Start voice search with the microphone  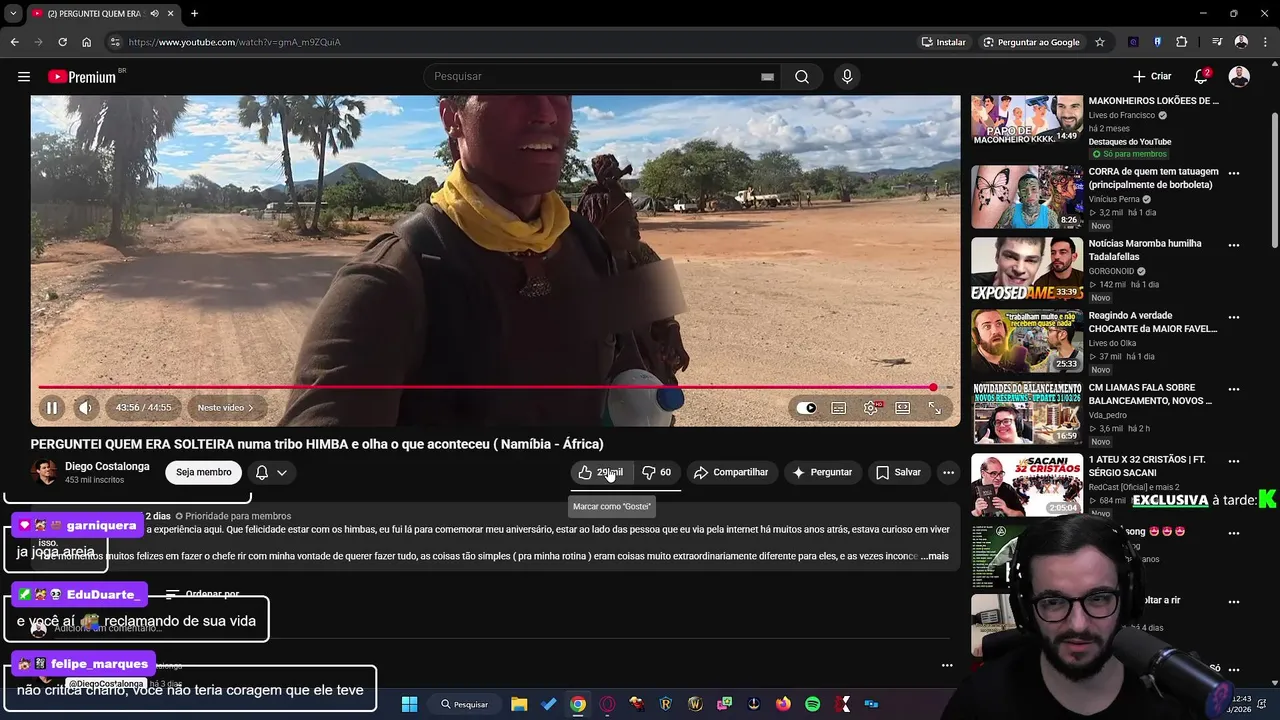847,77
